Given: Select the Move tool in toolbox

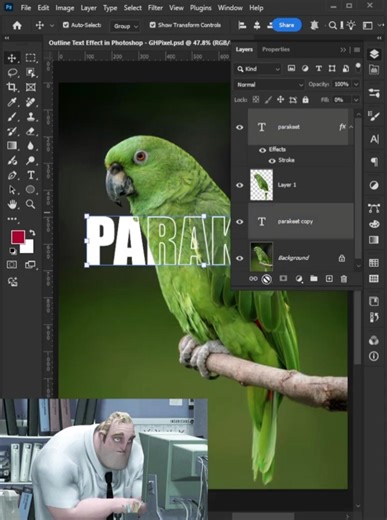Looking at the screenshot, I should pos(12,58).
